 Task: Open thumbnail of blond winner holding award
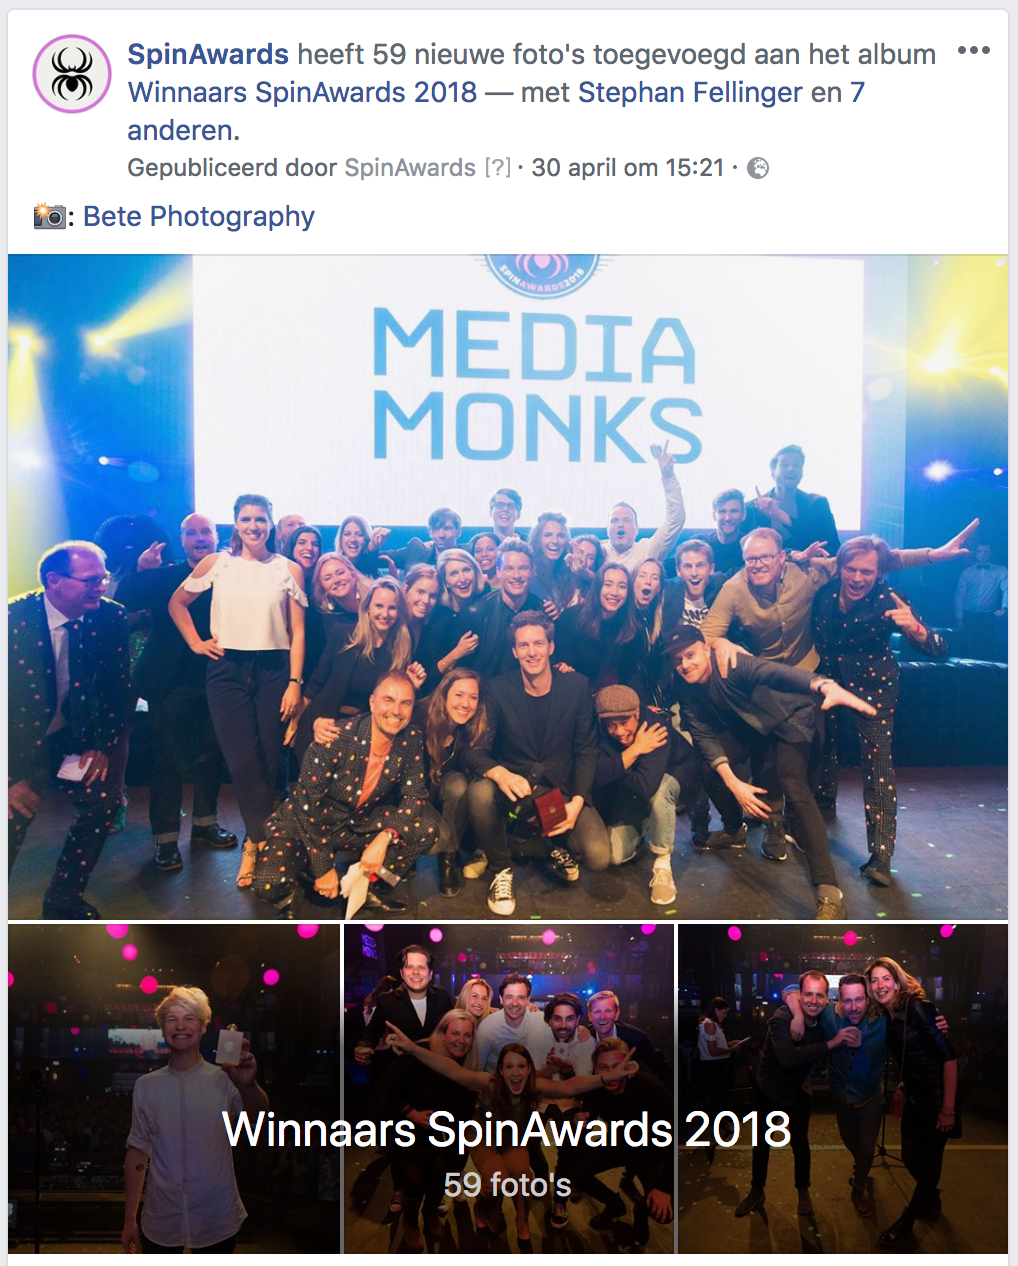174,1089
